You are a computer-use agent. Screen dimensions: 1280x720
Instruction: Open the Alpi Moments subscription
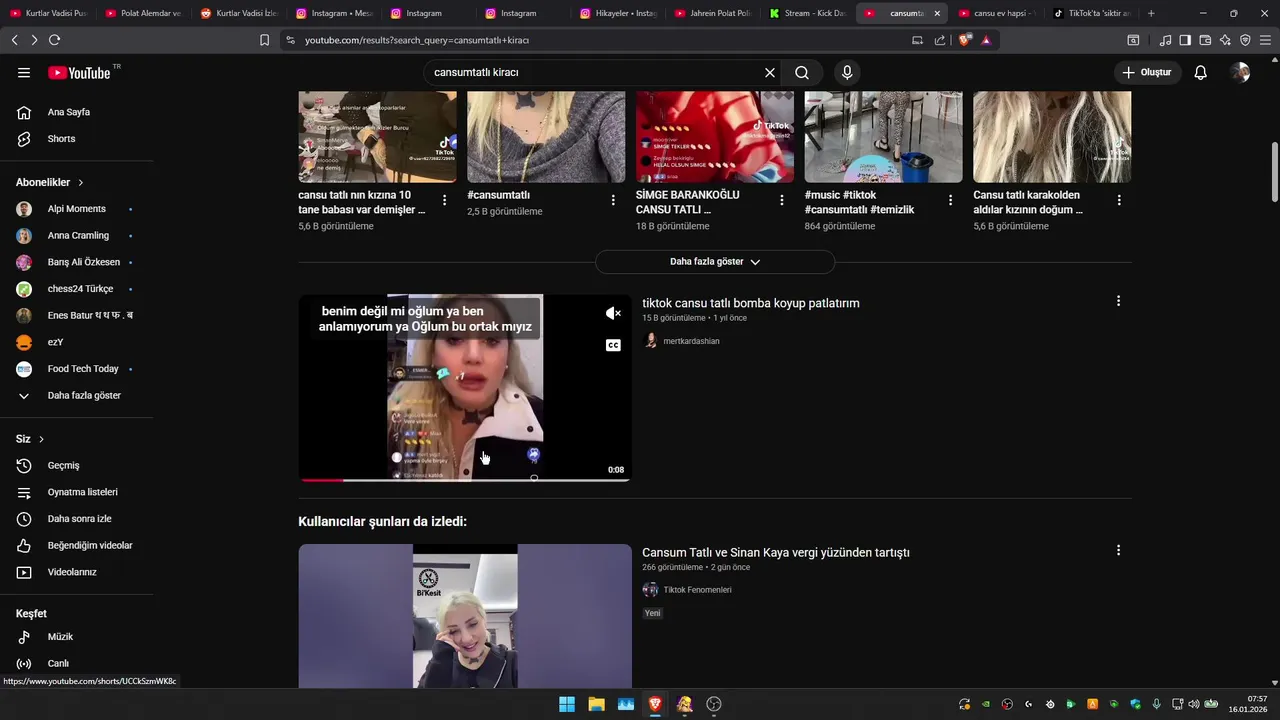click(76, 209)
